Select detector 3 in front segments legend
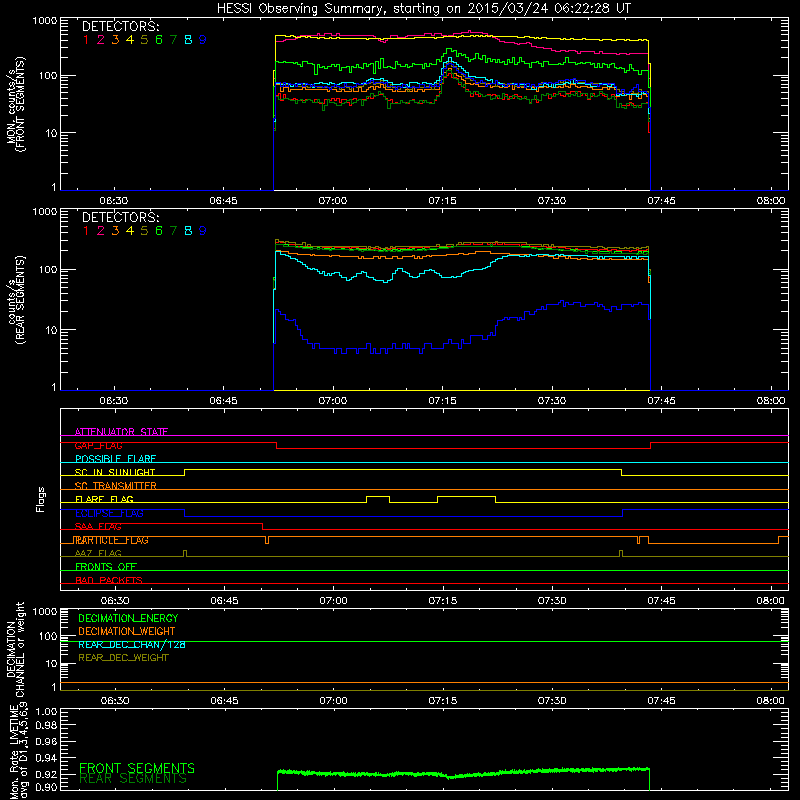The width and height of the screenshot is (800, 800). 115,40
